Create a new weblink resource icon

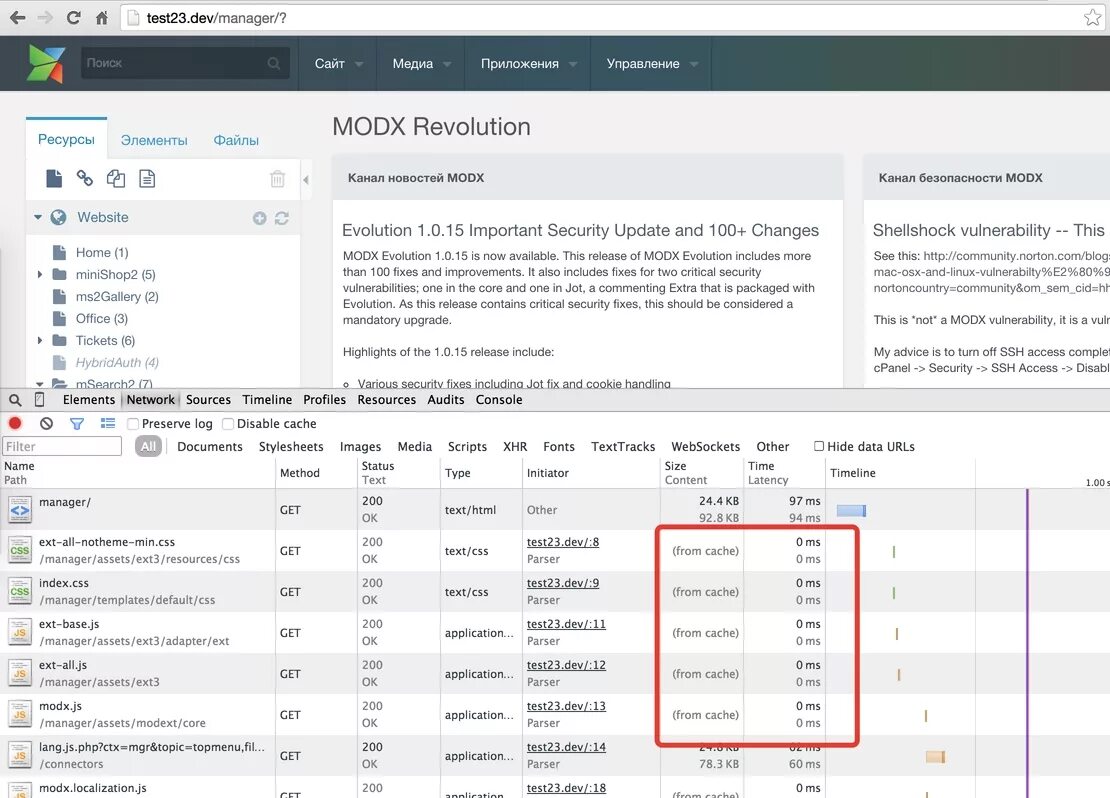tap(84, 178)
